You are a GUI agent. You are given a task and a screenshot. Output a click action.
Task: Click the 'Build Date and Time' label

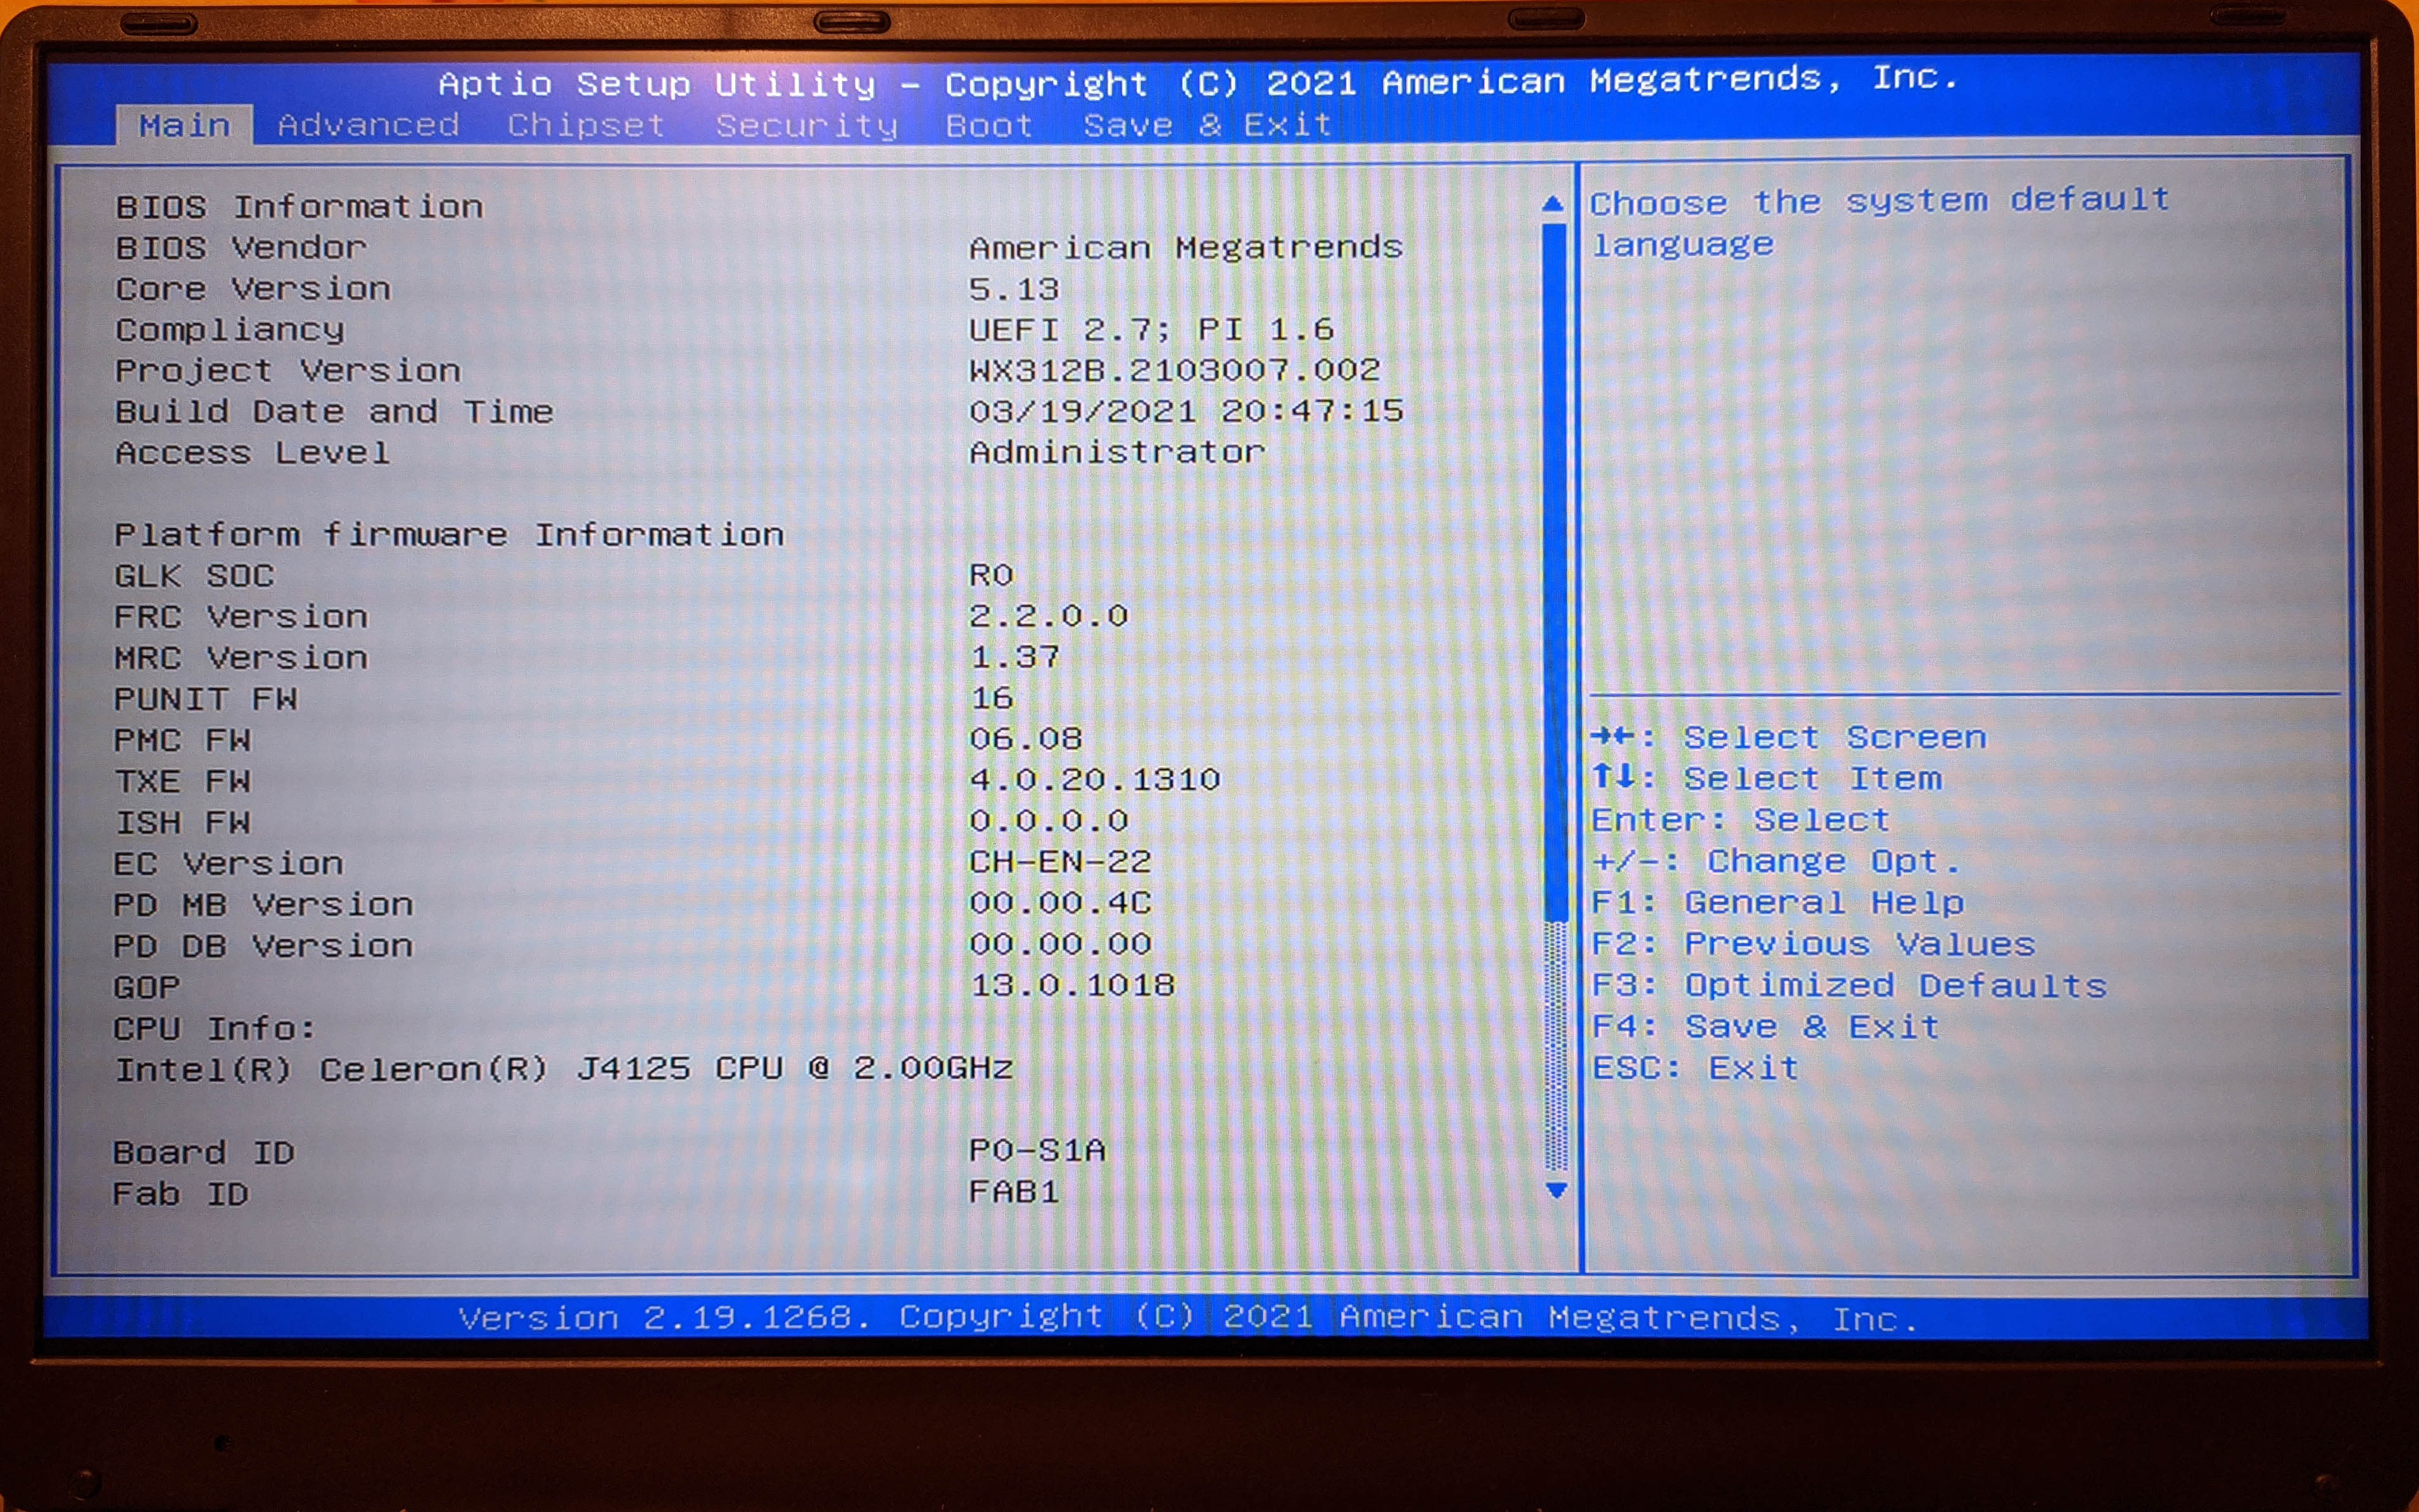pos(334,411)
